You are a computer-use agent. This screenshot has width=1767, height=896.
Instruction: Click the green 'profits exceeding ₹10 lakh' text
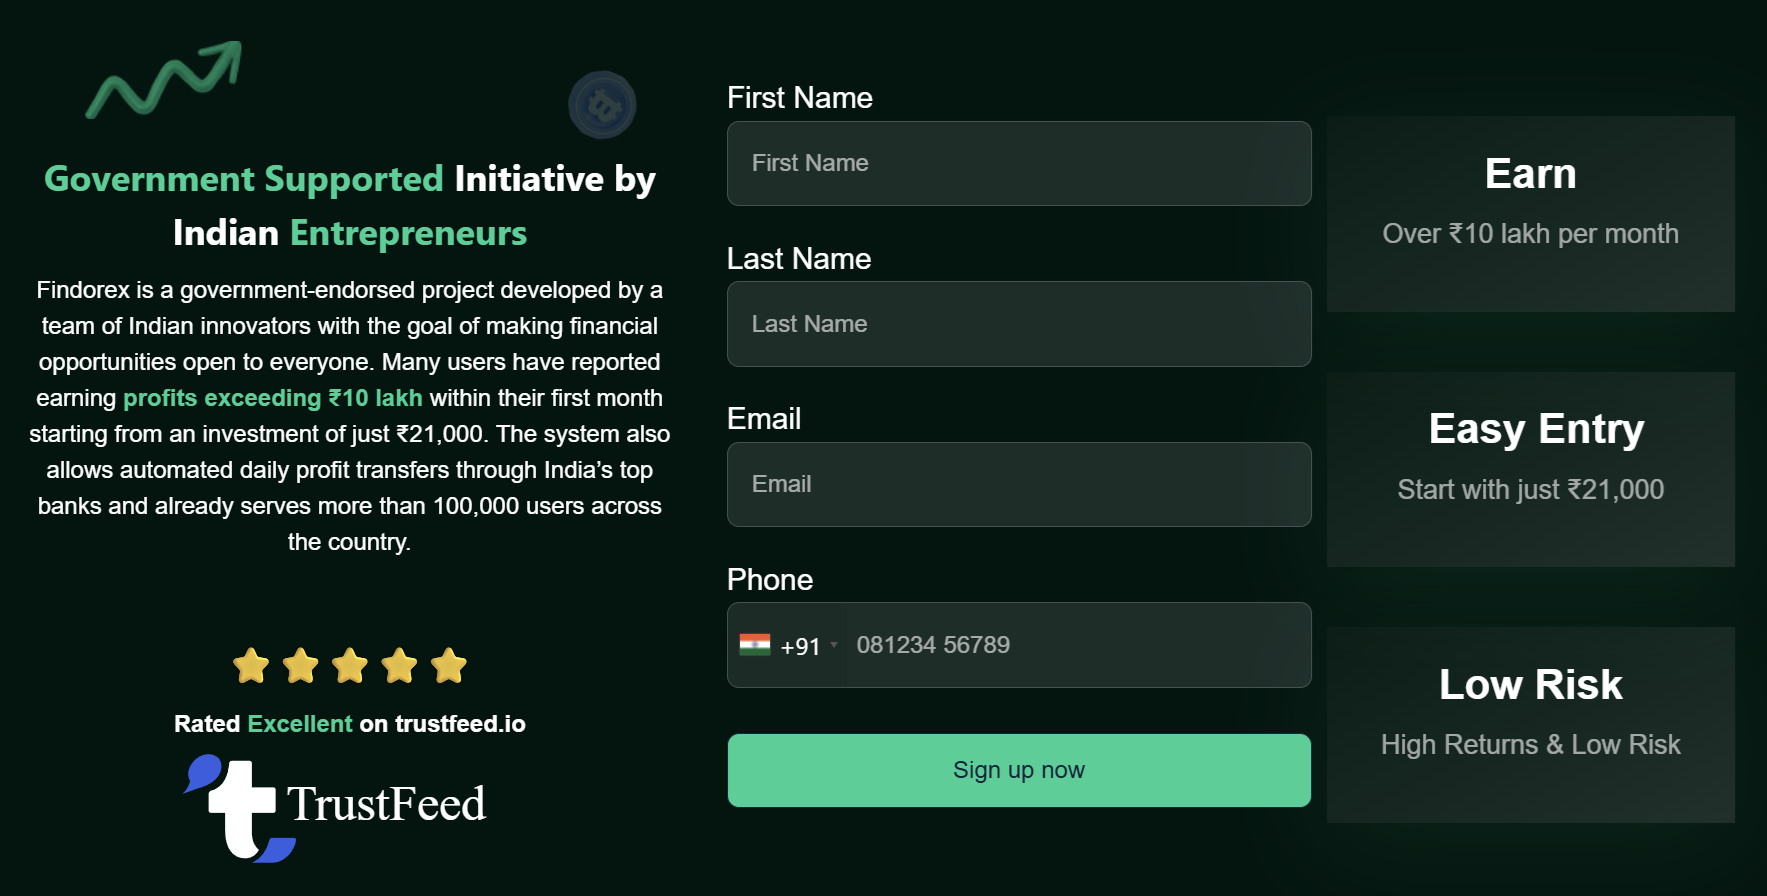272,398
